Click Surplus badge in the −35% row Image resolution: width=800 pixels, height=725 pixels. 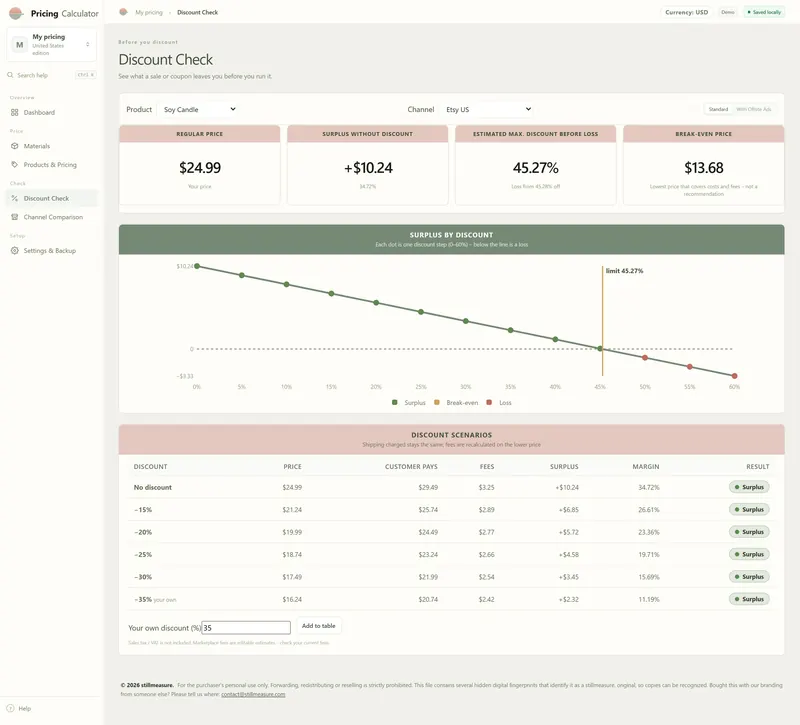[748, 599]
